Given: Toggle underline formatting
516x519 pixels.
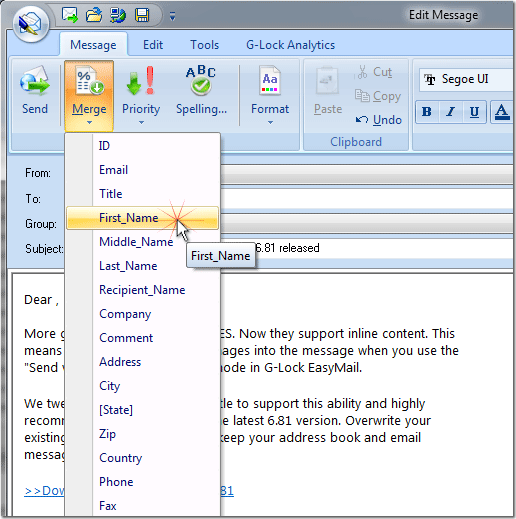Looking at the screenshot, I should tap(474, 112).
